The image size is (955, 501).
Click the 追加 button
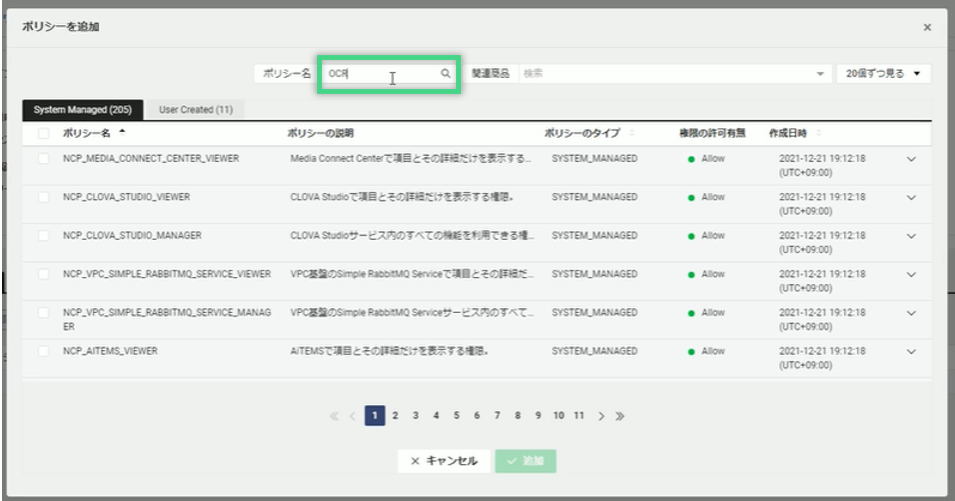[x=526, y=461]
